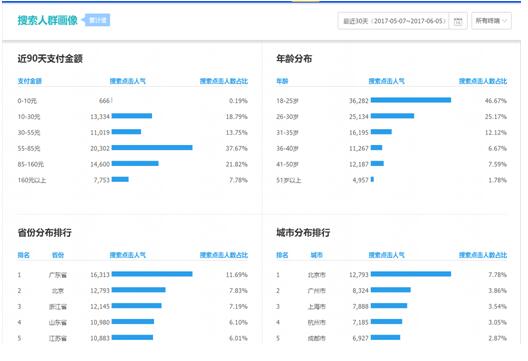Select the 北京市 city popularity bar
The image size is (528, 361).
point(411,274)
